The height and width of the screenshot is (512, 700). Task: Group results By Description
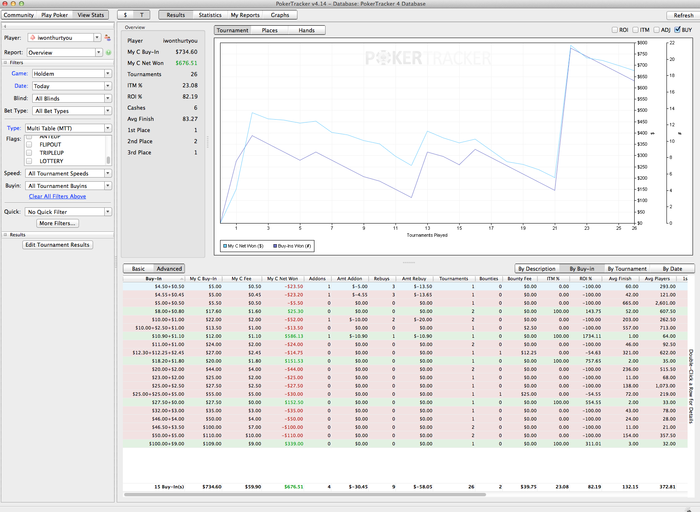(537, 269)
